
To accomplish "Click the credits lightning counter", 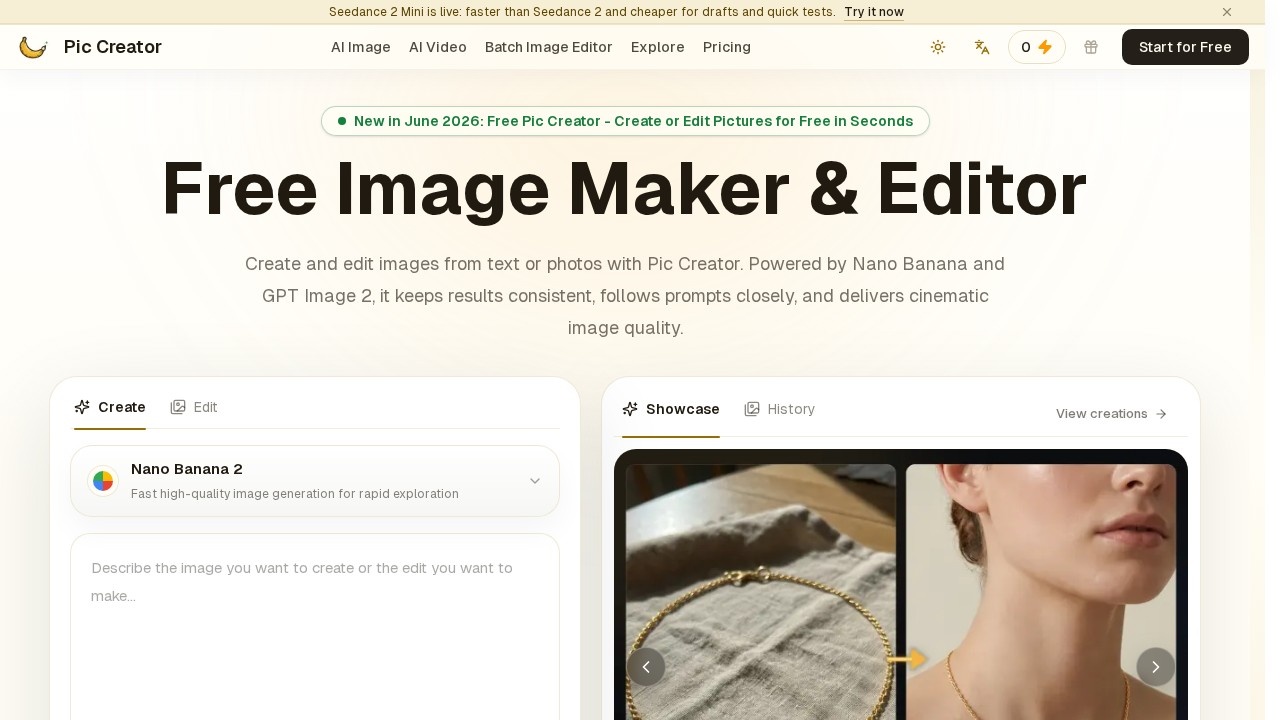I will click(1037, 47).
